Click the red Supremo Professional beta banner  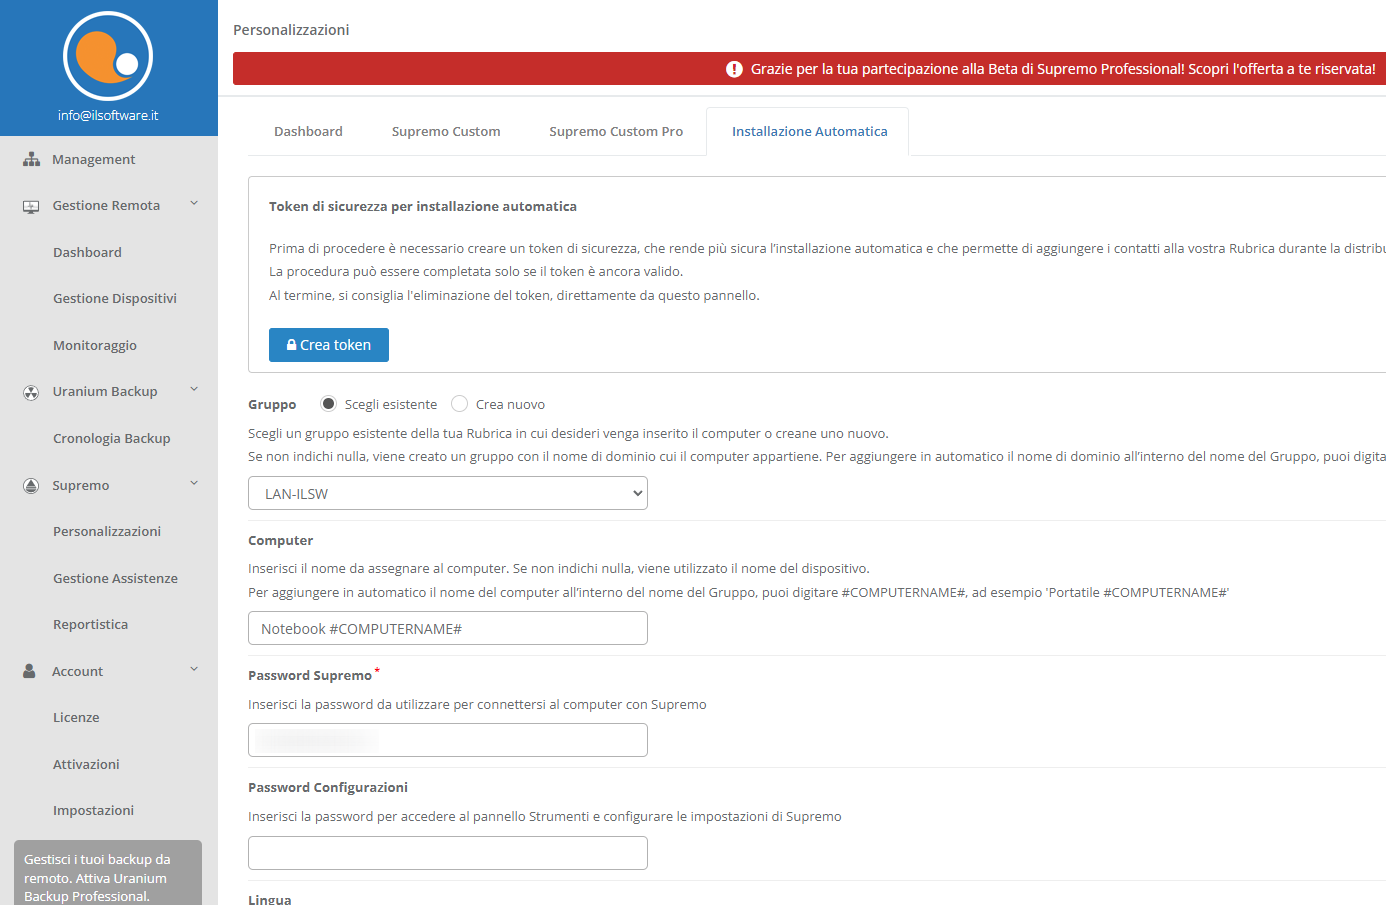[809, 69]
